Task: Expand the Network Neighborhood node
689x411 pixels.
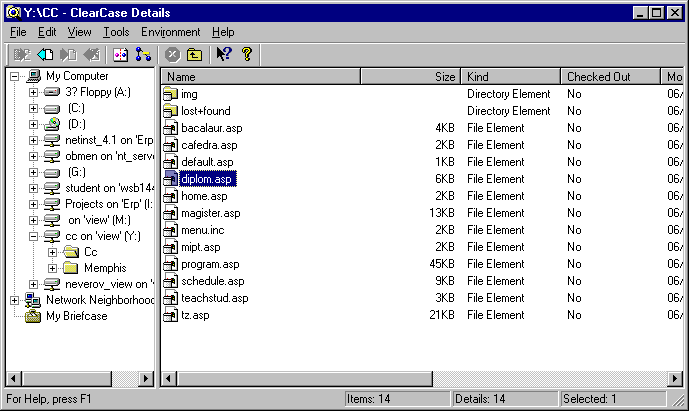Action: [14, 300]
